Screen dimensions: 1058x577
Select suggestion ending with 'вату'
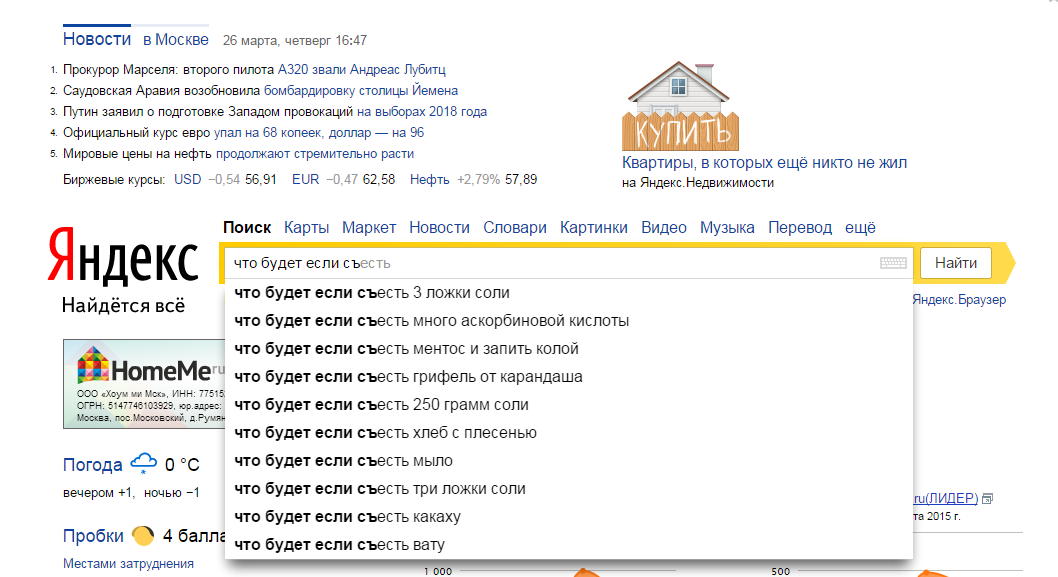click(569, 545)
